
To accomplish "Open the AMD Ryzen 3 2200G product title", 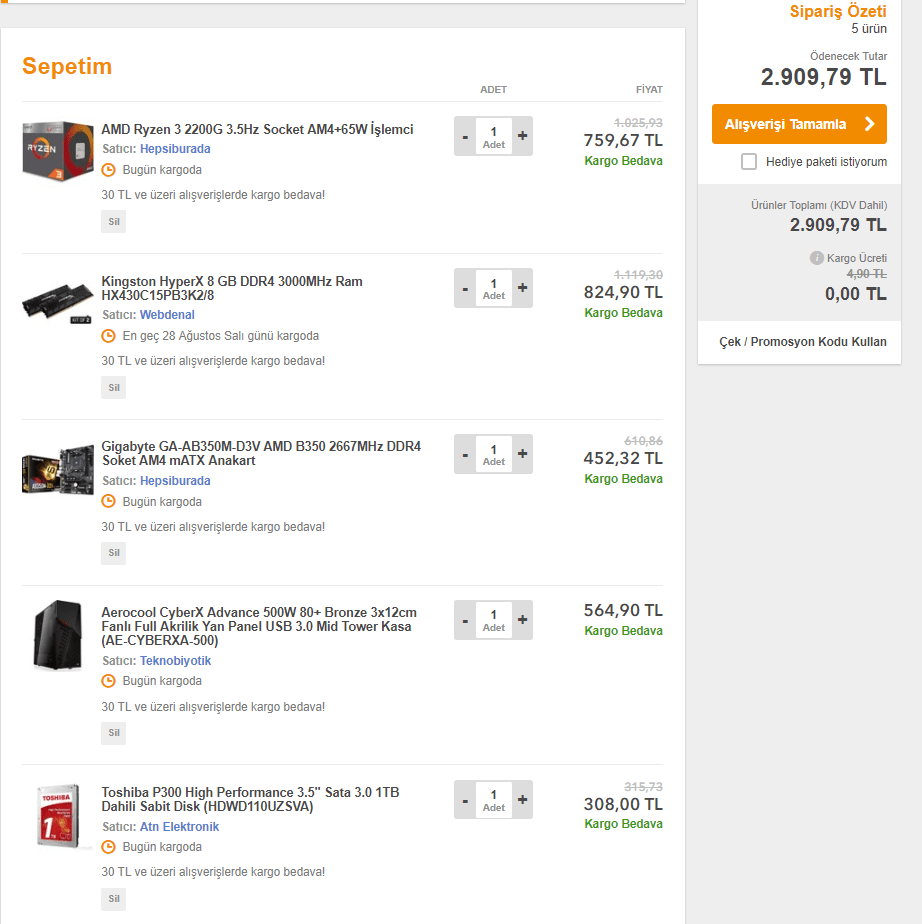I will [257, 130].
